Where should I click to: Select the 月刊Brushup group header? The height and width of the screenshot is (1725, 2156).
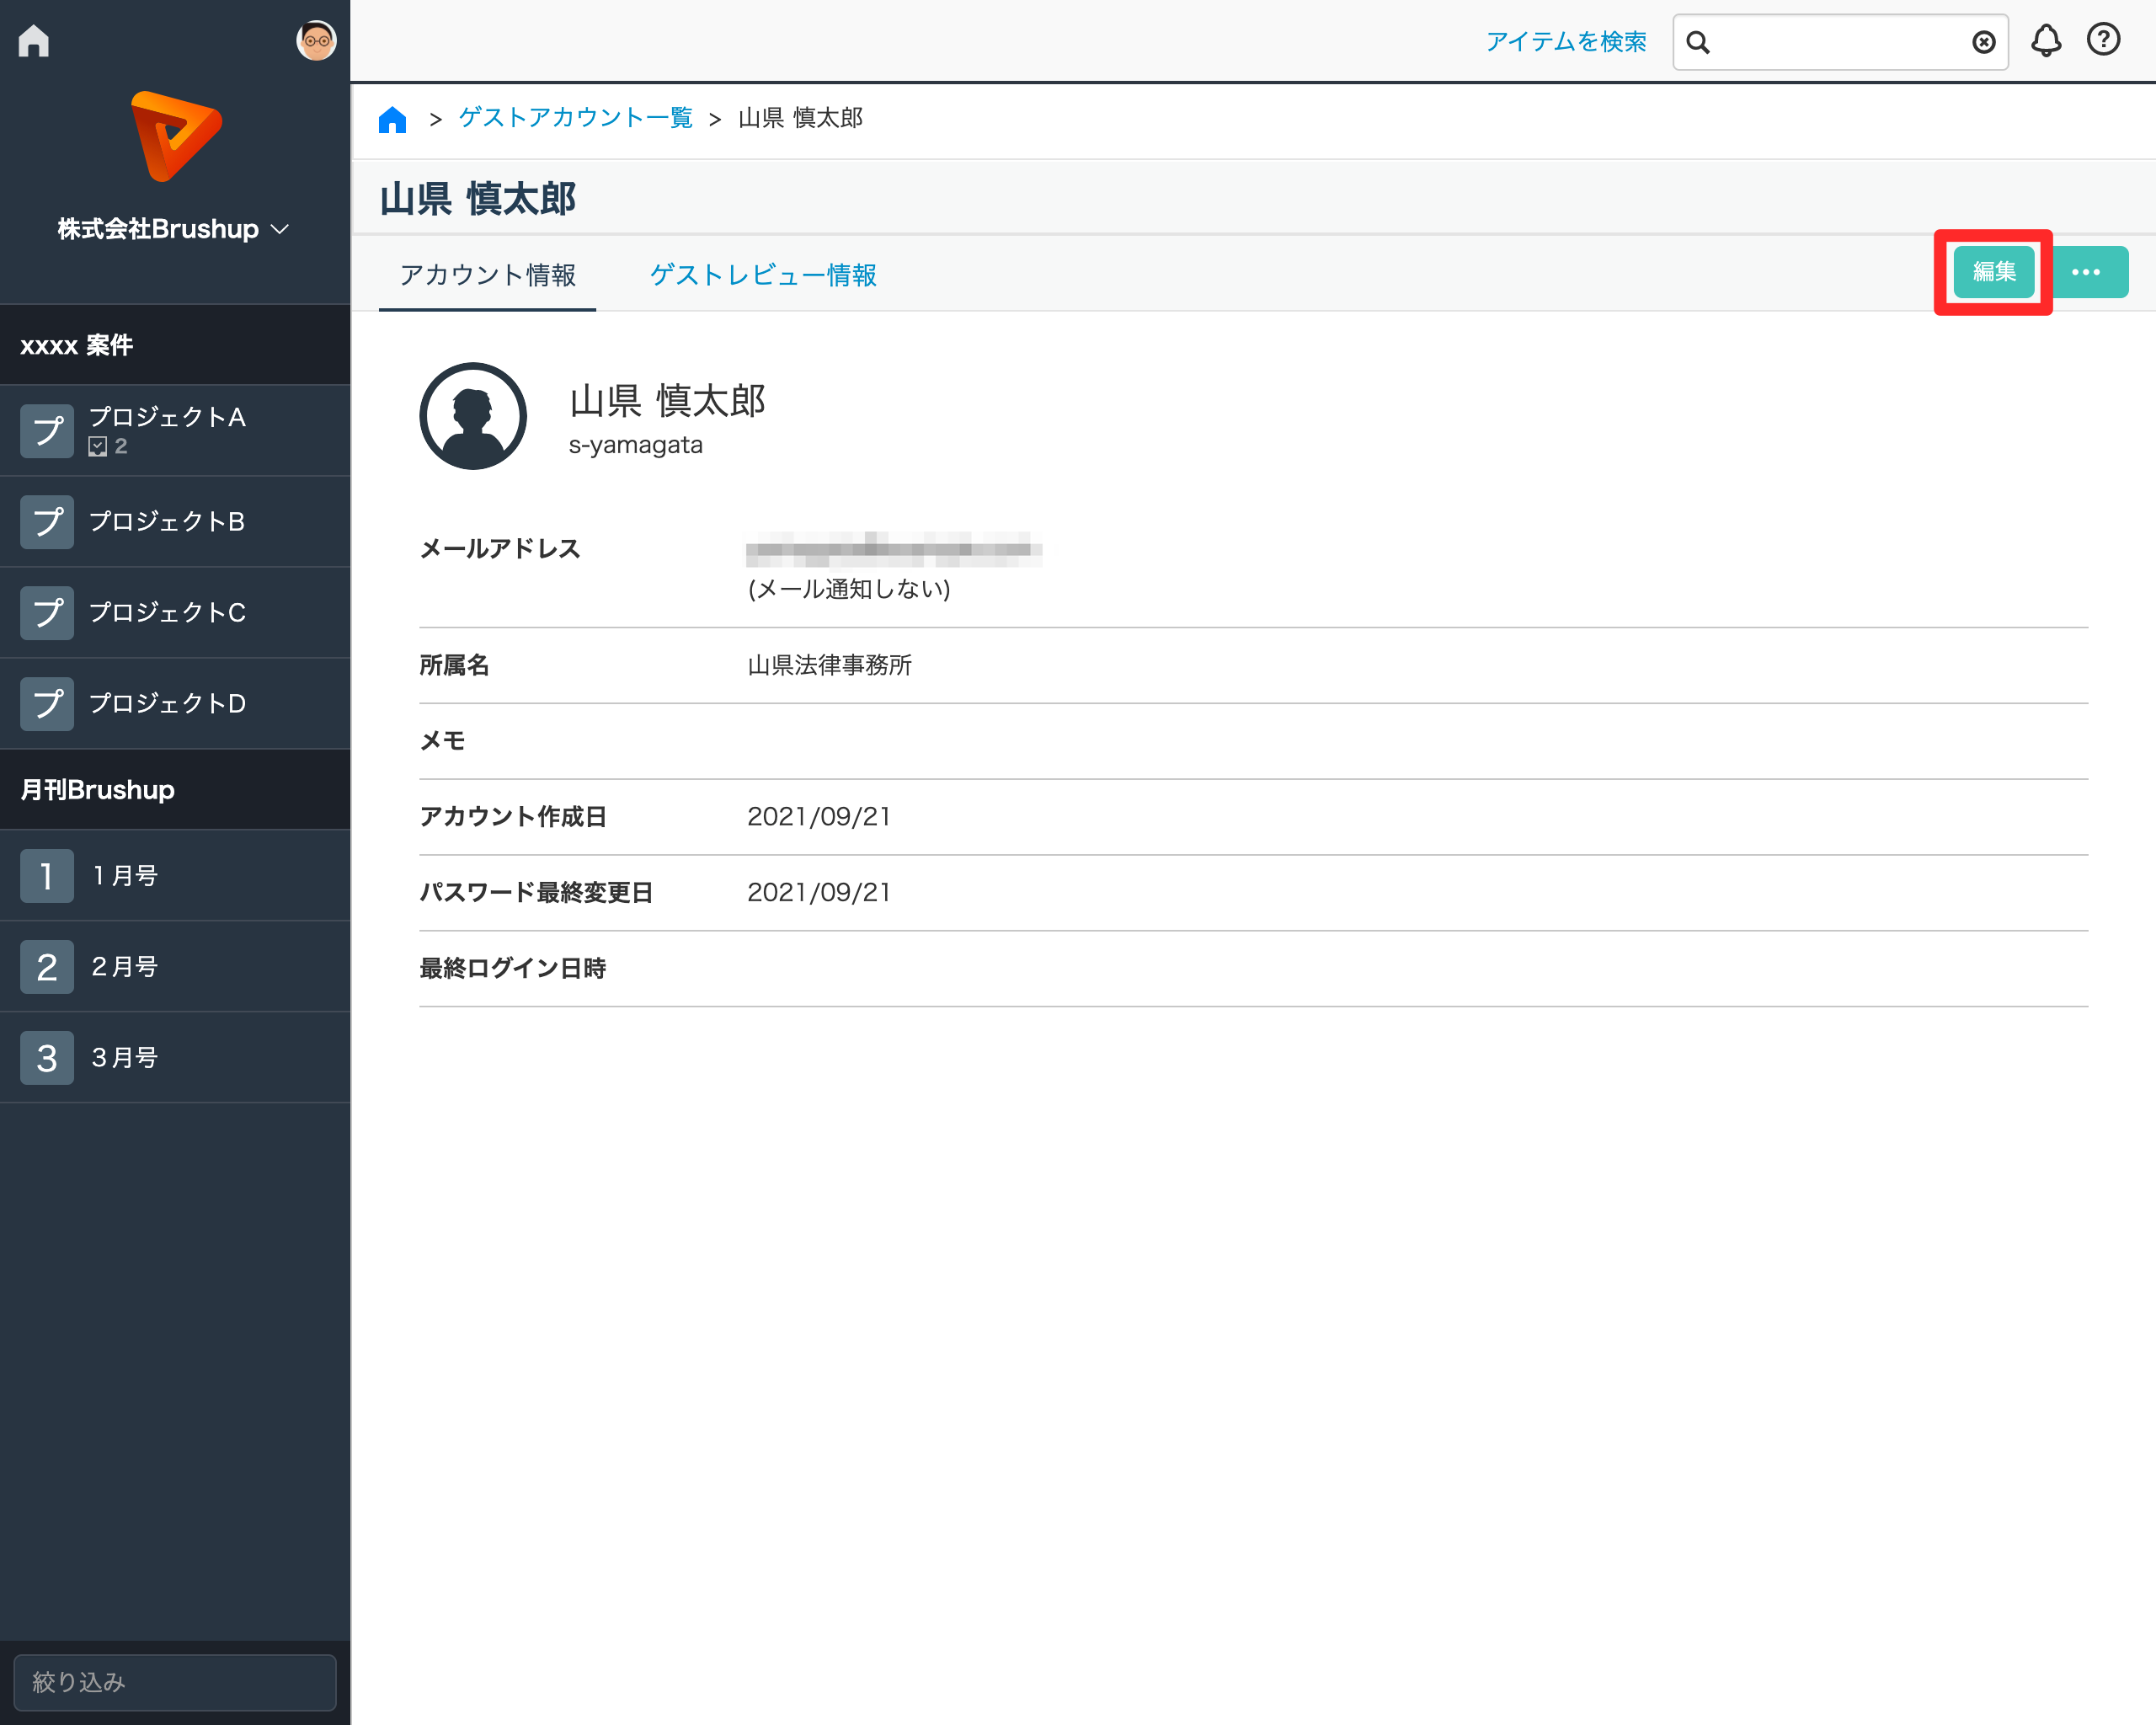pyautogui.click(x=175, y=790)
